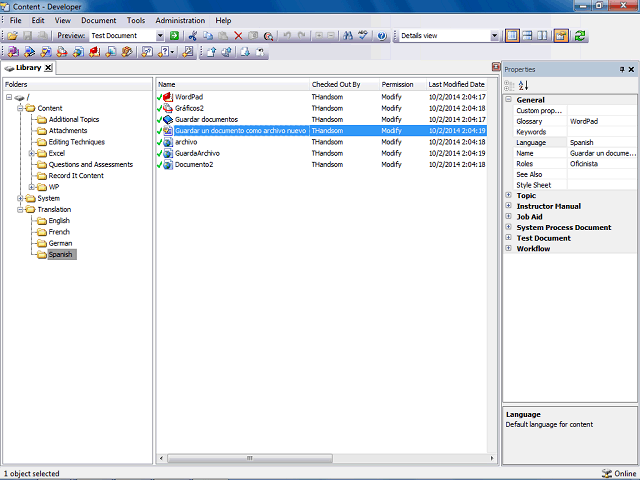Viewport: 640px width, 480px height.
Task: Open the Document menu
Action: coord(98,20)
